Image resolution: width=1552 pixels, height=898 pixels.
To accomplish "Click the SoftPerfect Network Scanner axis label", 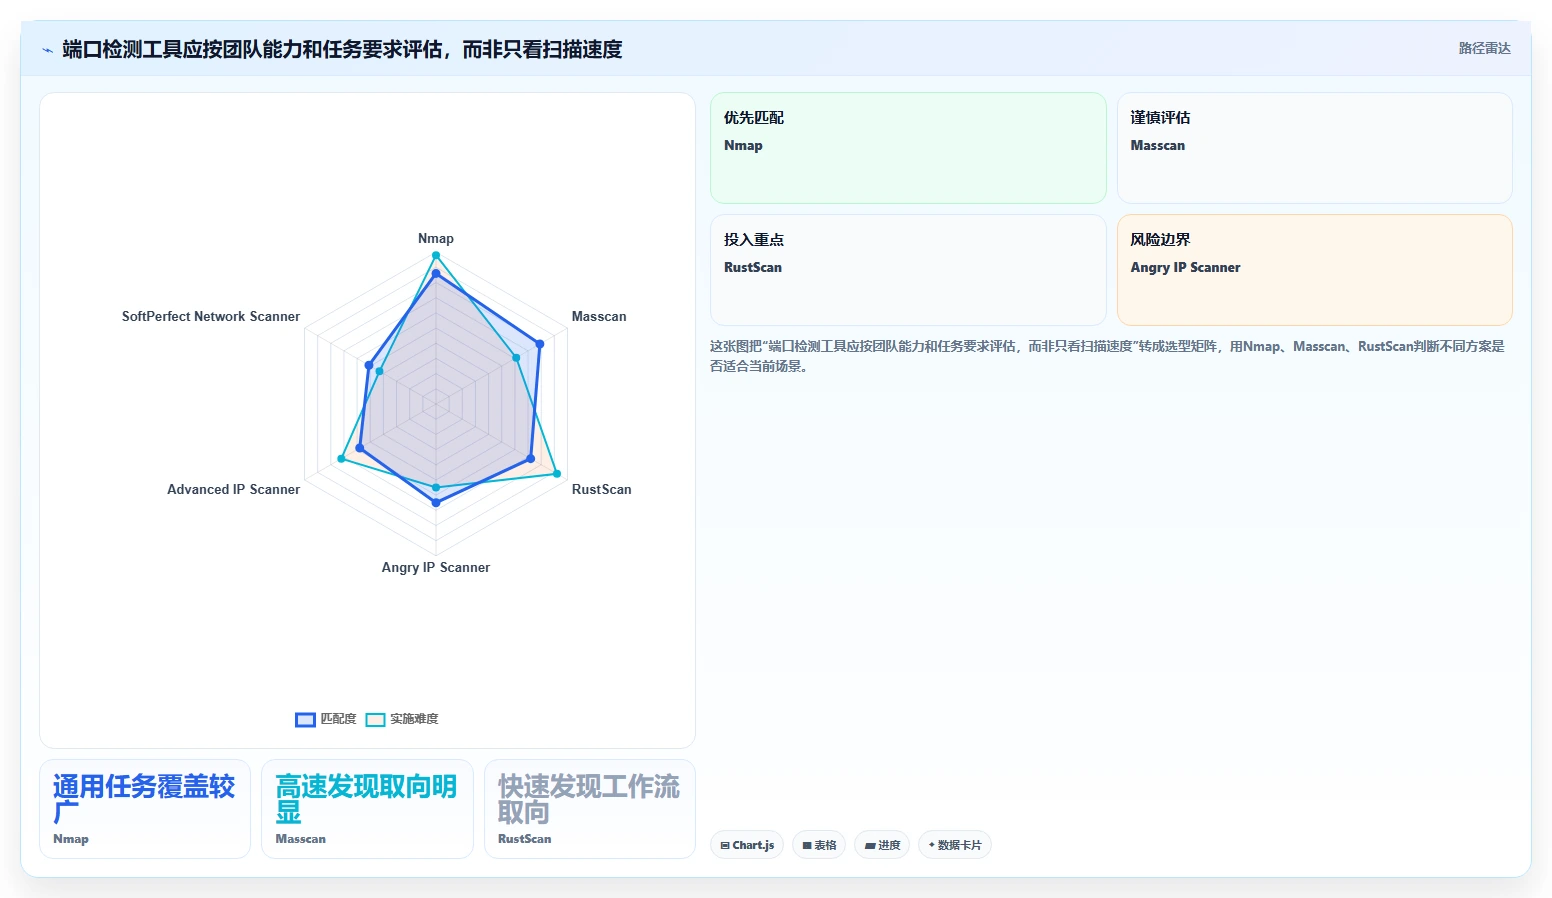I will [x=211, y=316].
